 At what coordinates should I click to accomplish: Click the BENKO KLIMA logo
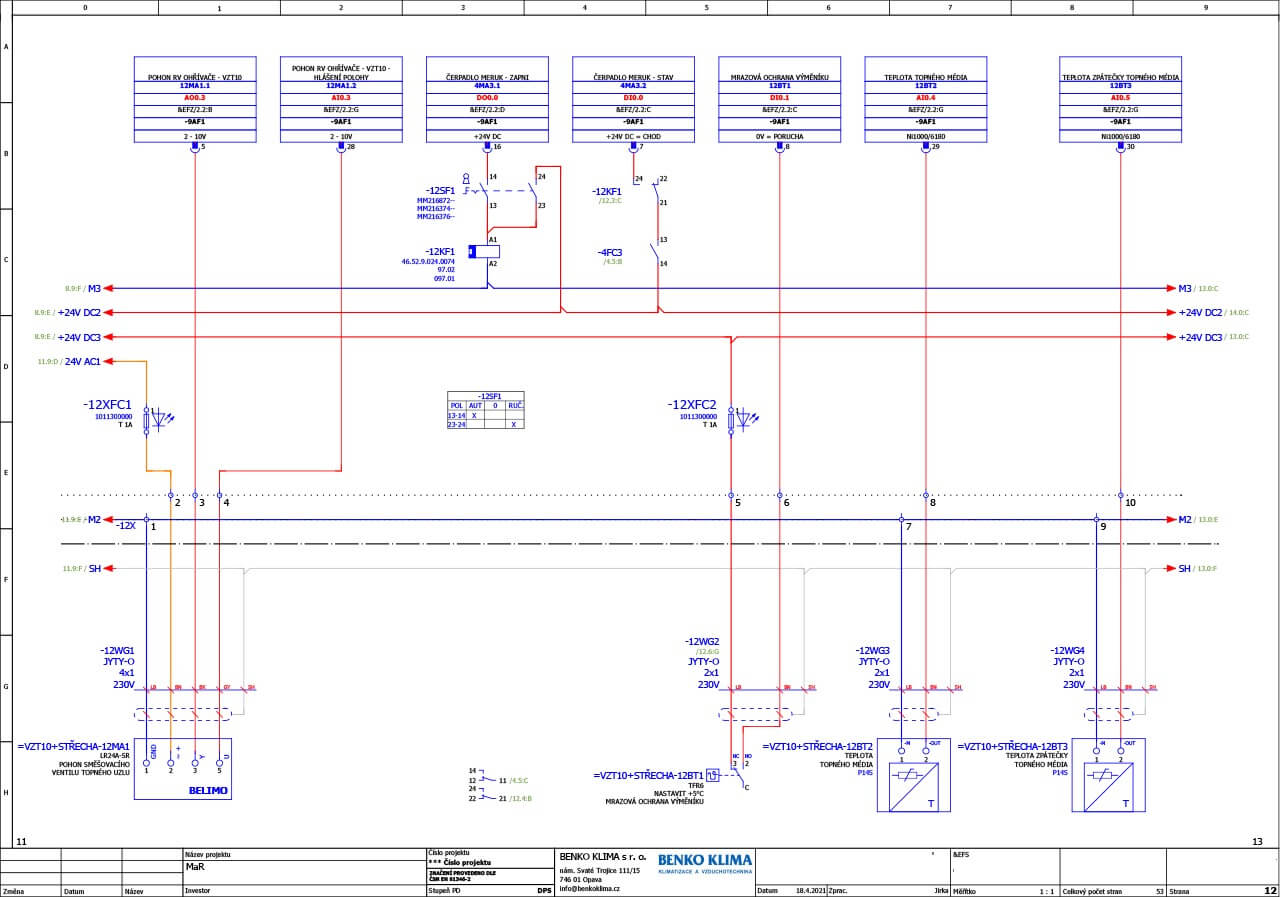pos(705,863)
